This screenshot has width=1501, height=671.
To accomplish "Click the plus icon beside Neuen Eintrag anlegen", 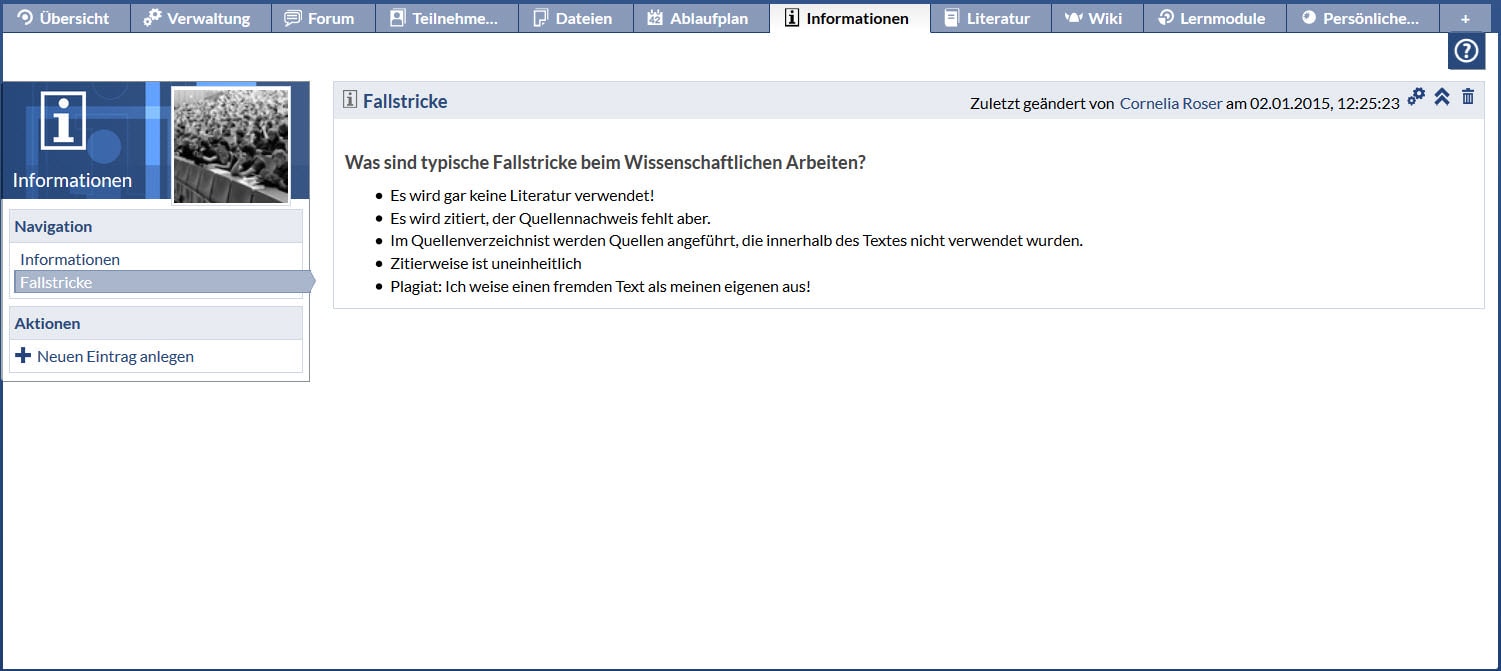I will (24, 356).
